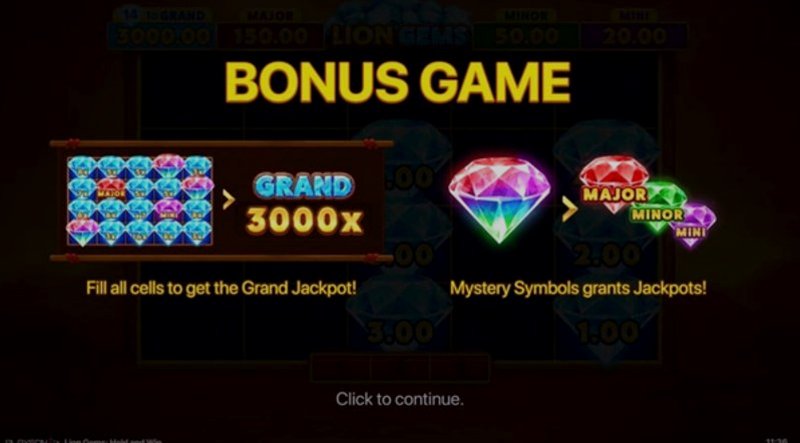Viewport: 800px width, 443px height.
Task: Click the purple MINI gem inside the grid
Action: click(167, 211)
